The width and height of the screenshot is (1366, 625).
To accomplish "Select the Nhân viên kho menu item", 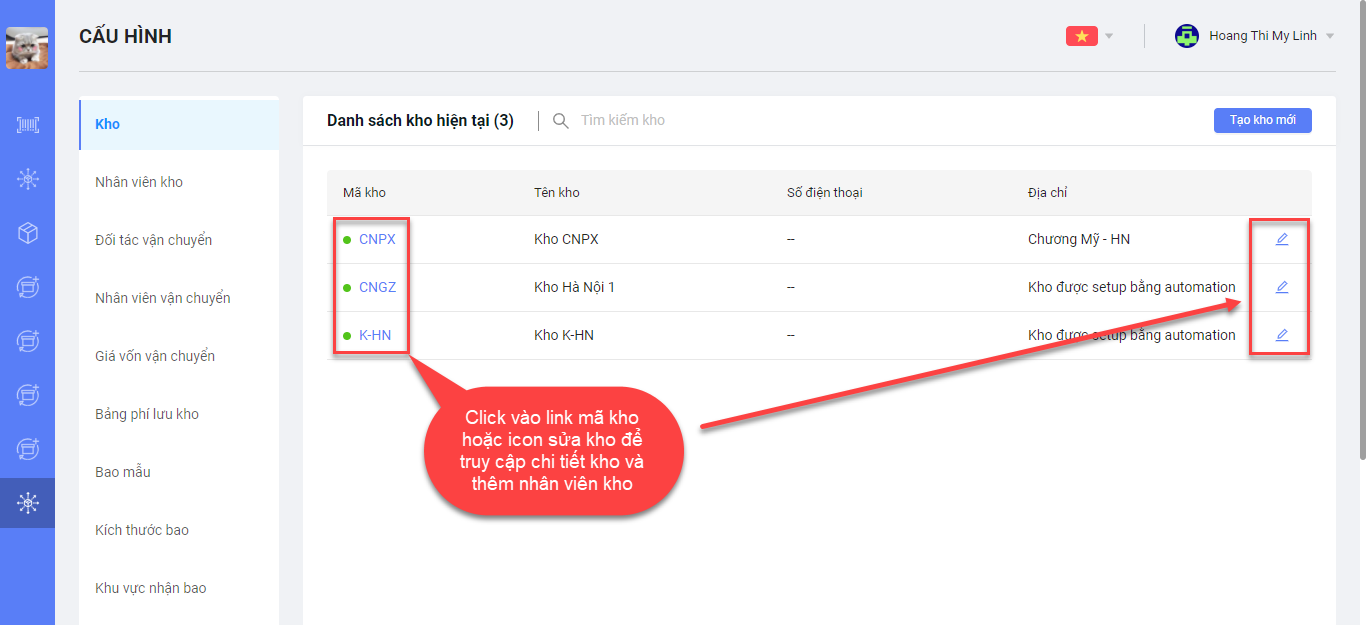I will click(139, 182).
